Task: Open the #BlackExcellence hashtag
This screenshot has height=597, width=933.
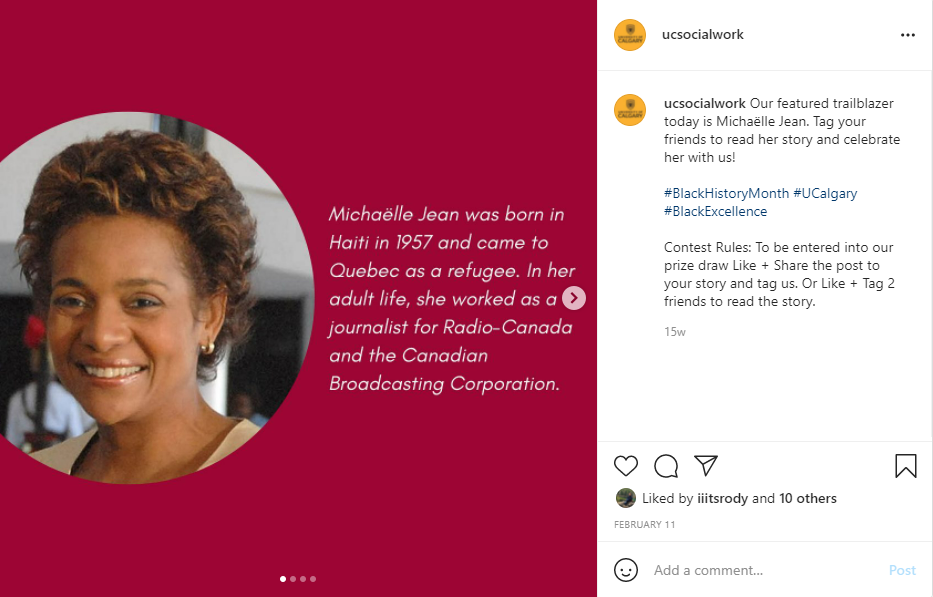Action: 715,211
